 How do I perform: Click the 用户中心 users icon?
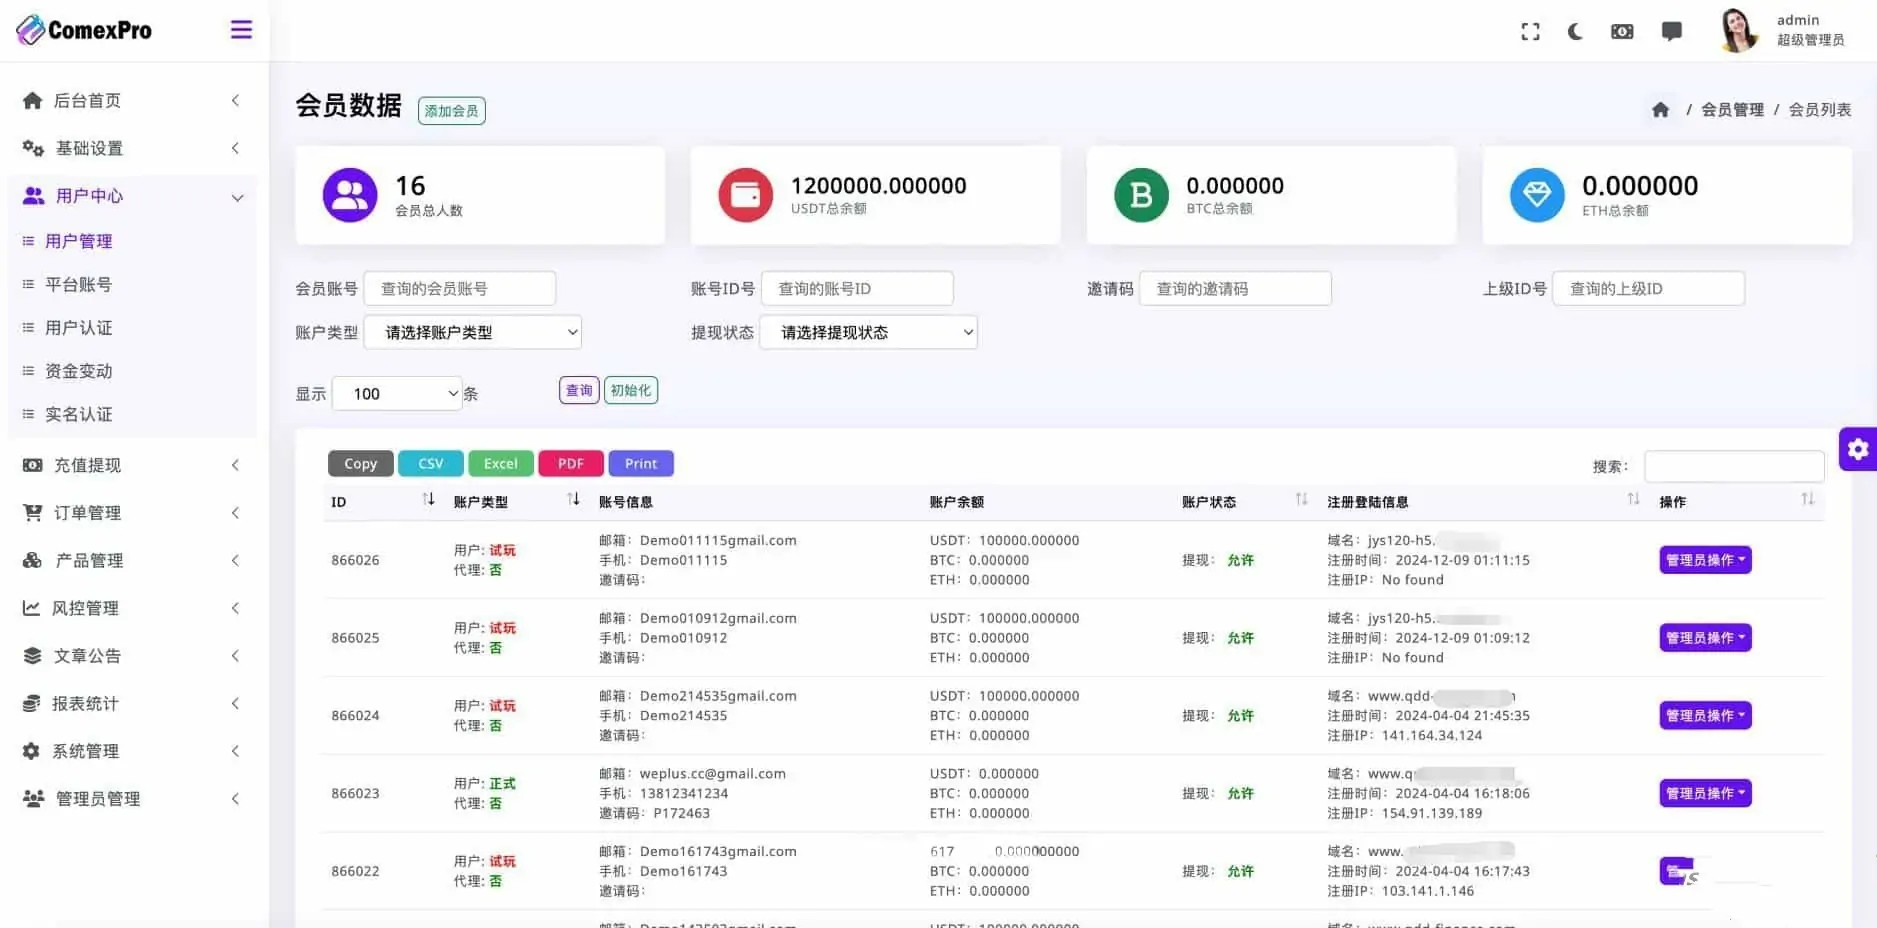pyautogui.click(x=34, y=196)
